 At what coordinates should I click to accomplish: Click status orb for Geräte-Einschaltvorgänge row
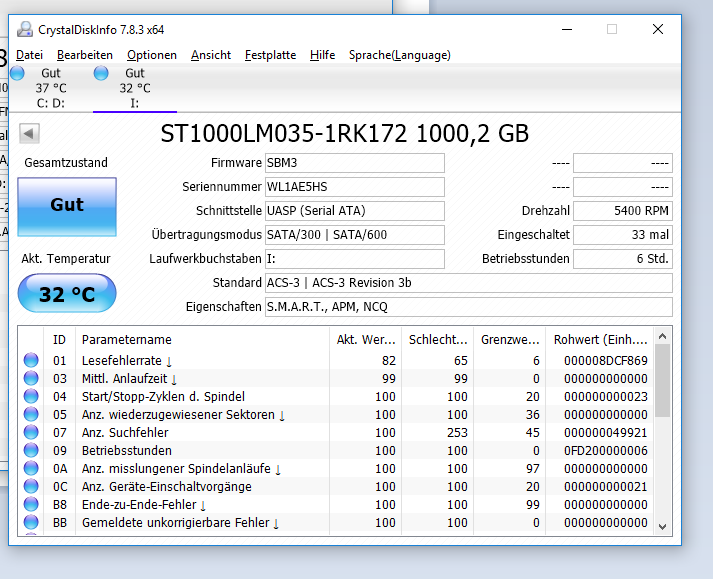[31, 486]
